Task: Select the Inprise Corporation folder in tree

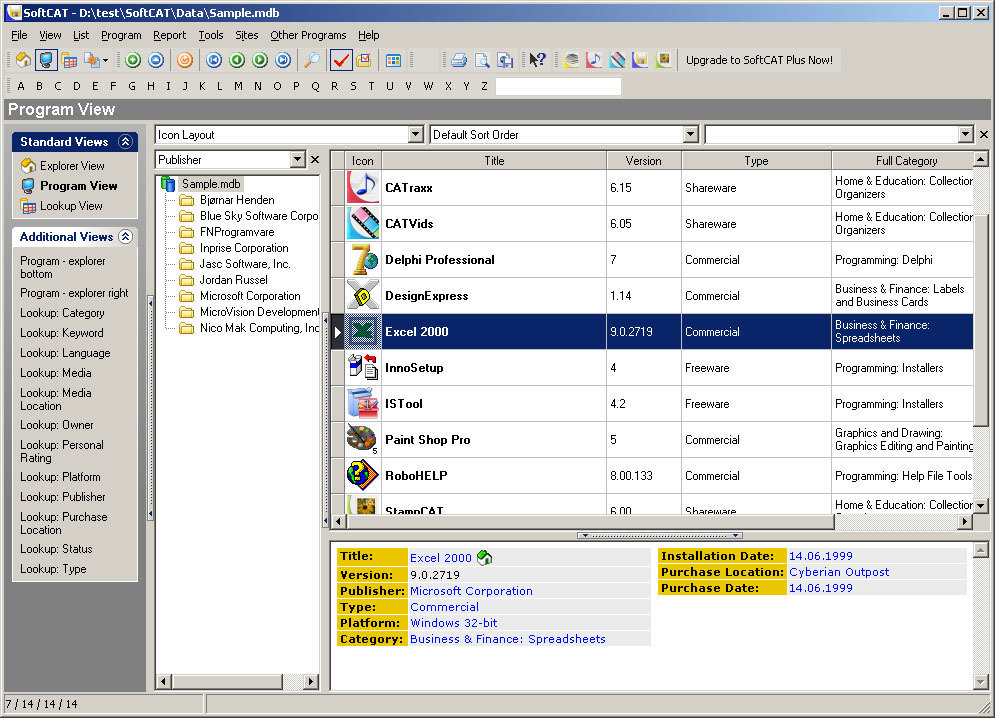Action: point(244,248)
